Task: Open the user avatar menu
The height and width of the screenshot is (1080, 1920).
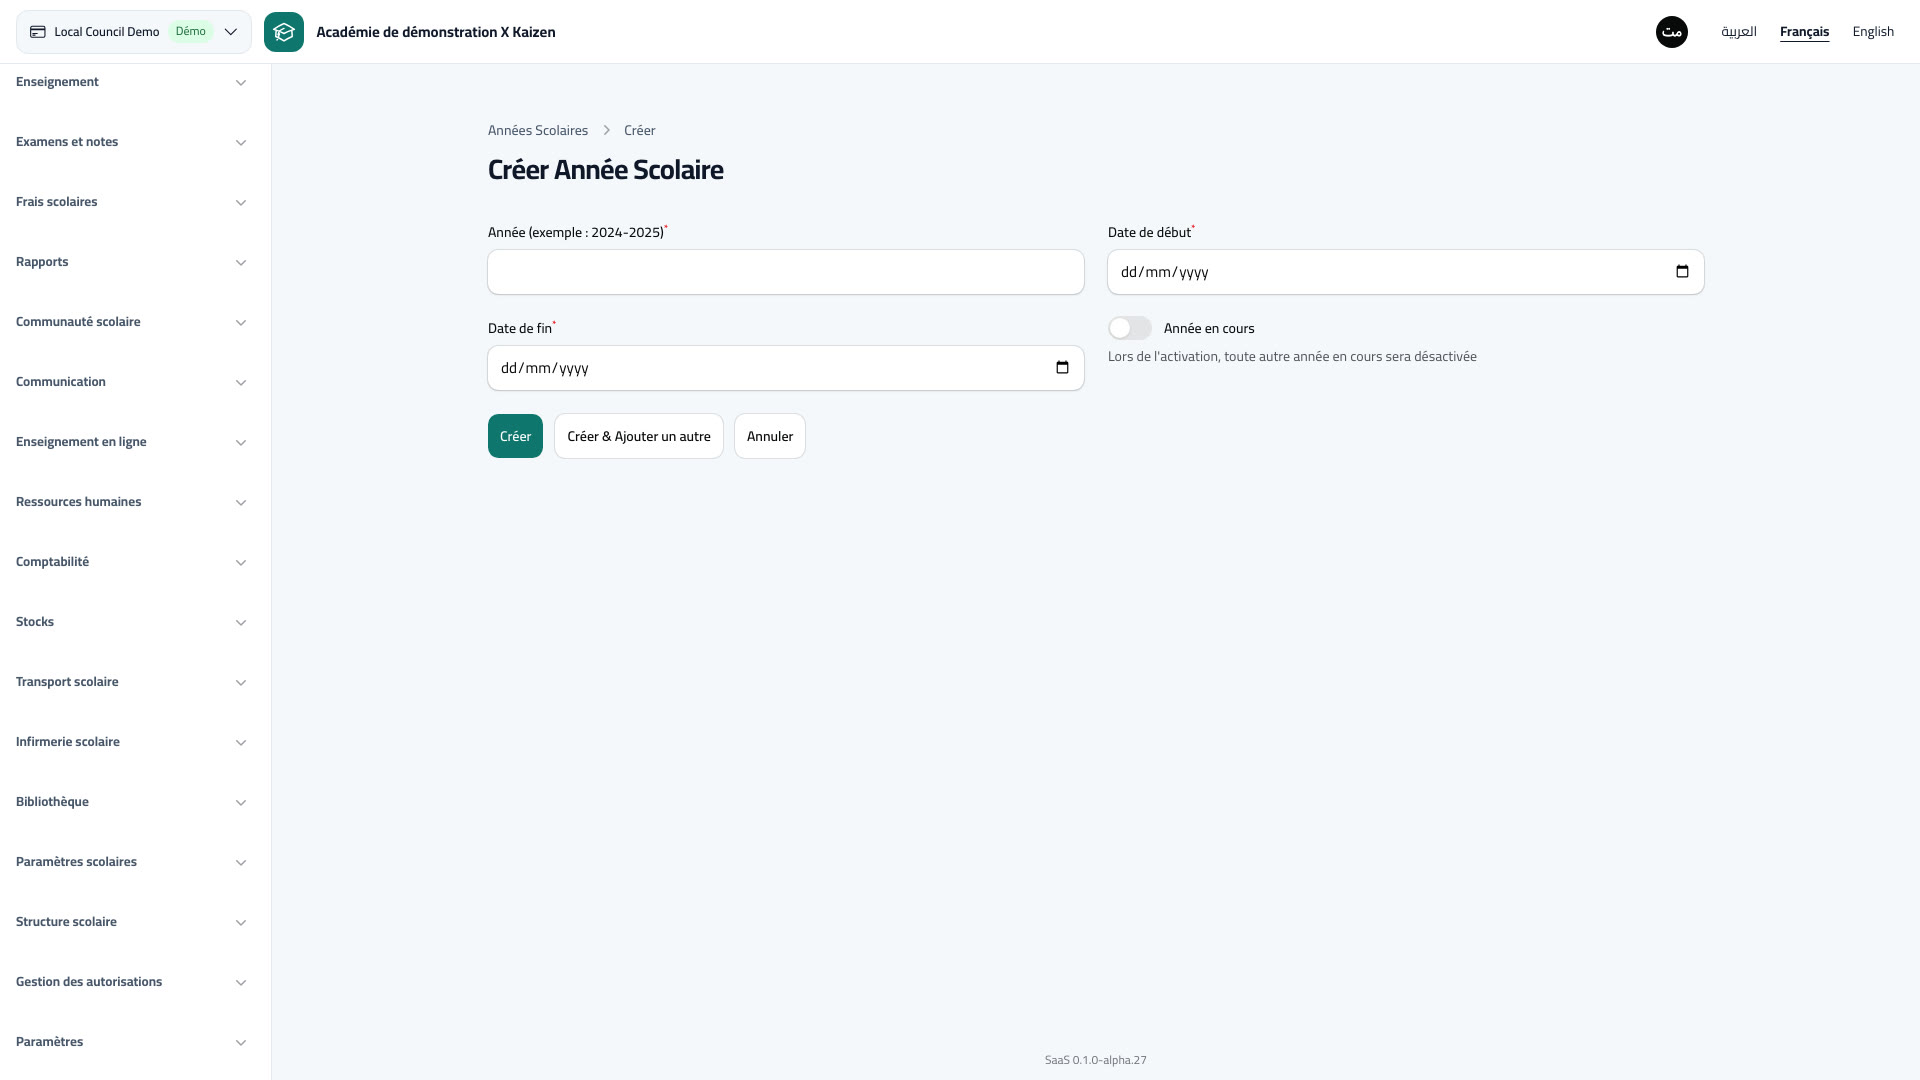Action: click(1672, 32)
